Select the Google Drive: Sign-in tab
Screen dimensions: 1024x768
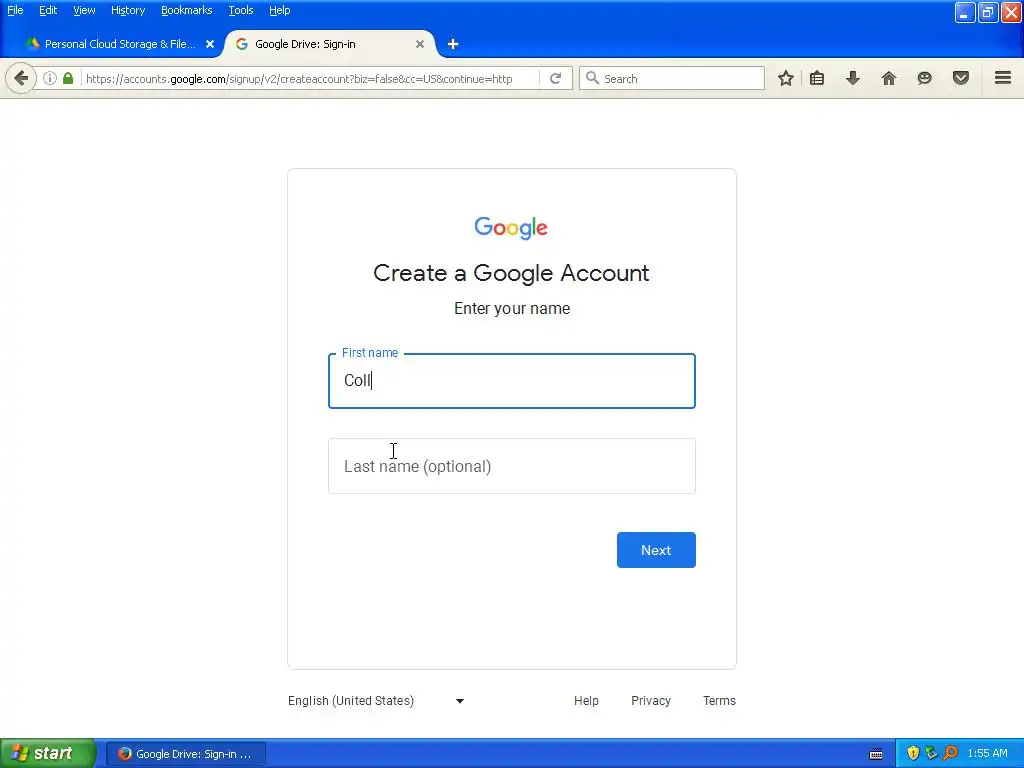point(329,44)
